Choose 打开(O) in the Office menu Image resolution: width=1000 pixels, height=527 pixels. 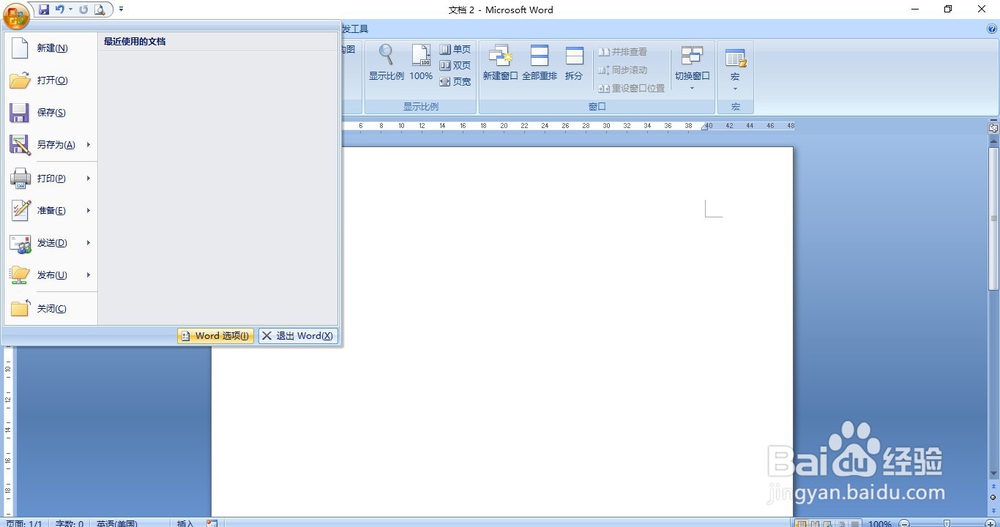[x=51, y=80]
